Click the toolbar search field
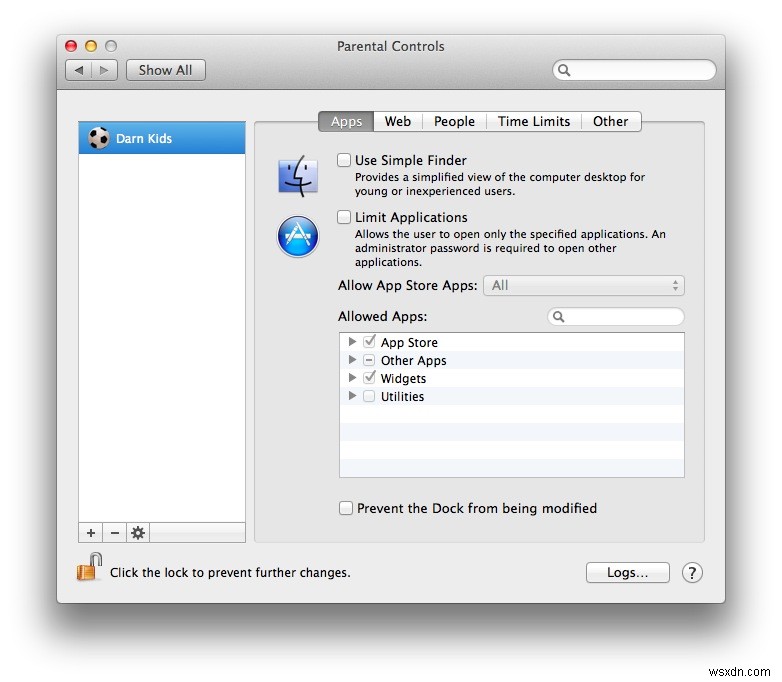This screenshot has width=782, height=682. [634, 70]
